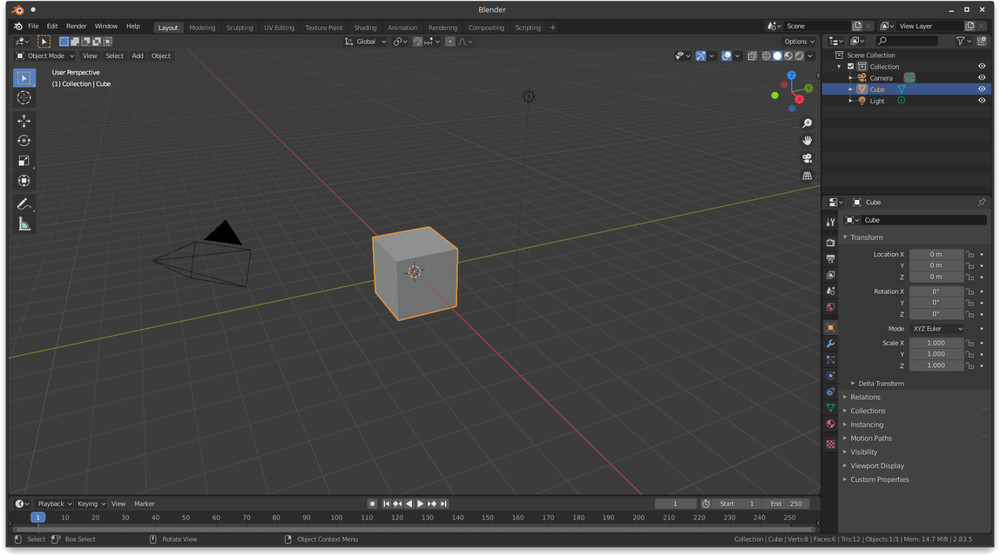Switch to solid viewport shading
This screenshot has height=555, width=1000.
coord(777,56)
